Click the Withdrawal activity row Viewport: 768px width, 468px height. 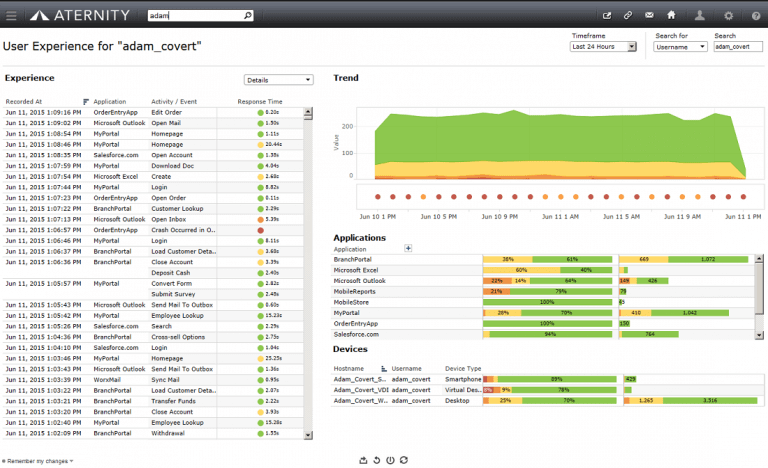coord(154,434)
